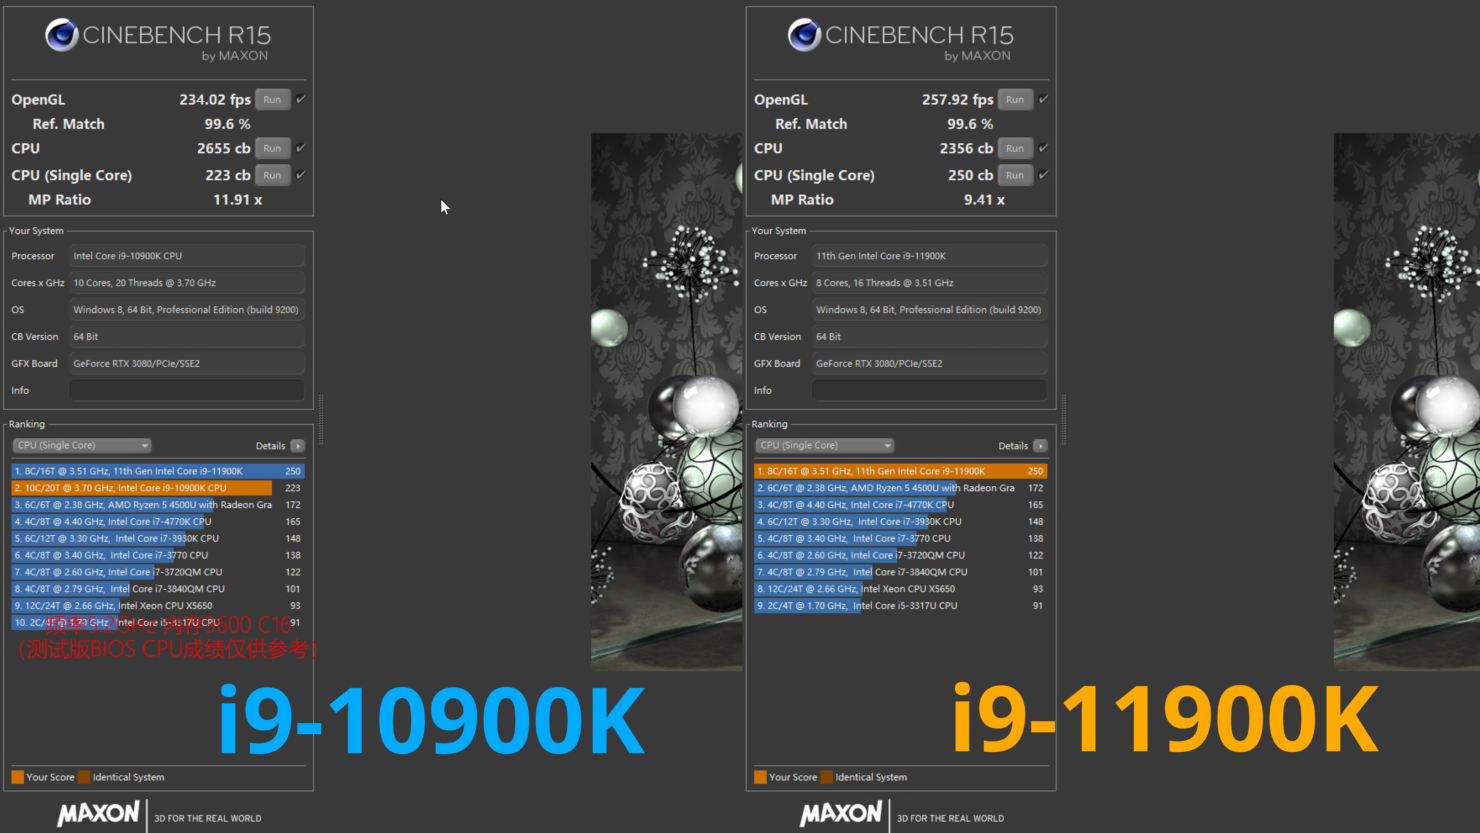Click Cinebench logo icon in i9-11900K window

(805, 35)
